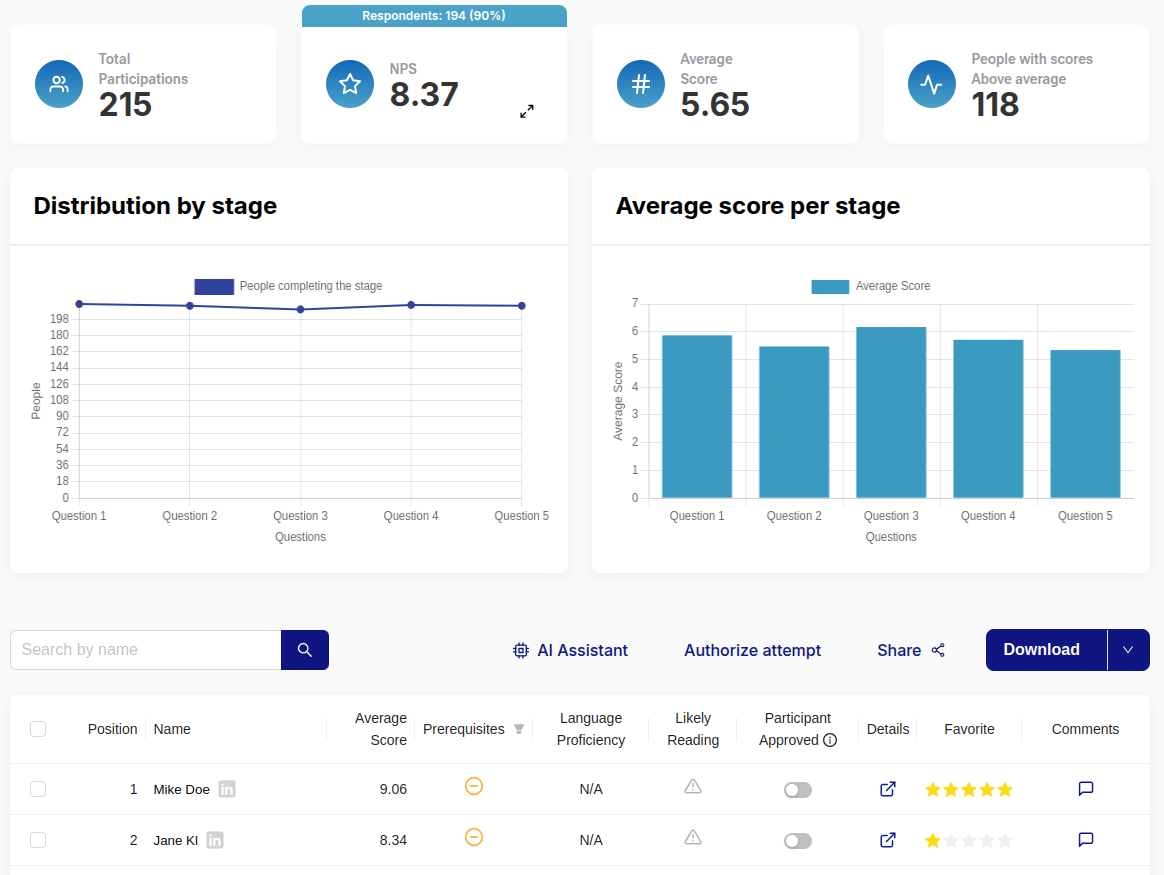Screen dimensions: 1164x875
Task: Select the checkbox for Mike Doe's row
Action: [38, 789]
